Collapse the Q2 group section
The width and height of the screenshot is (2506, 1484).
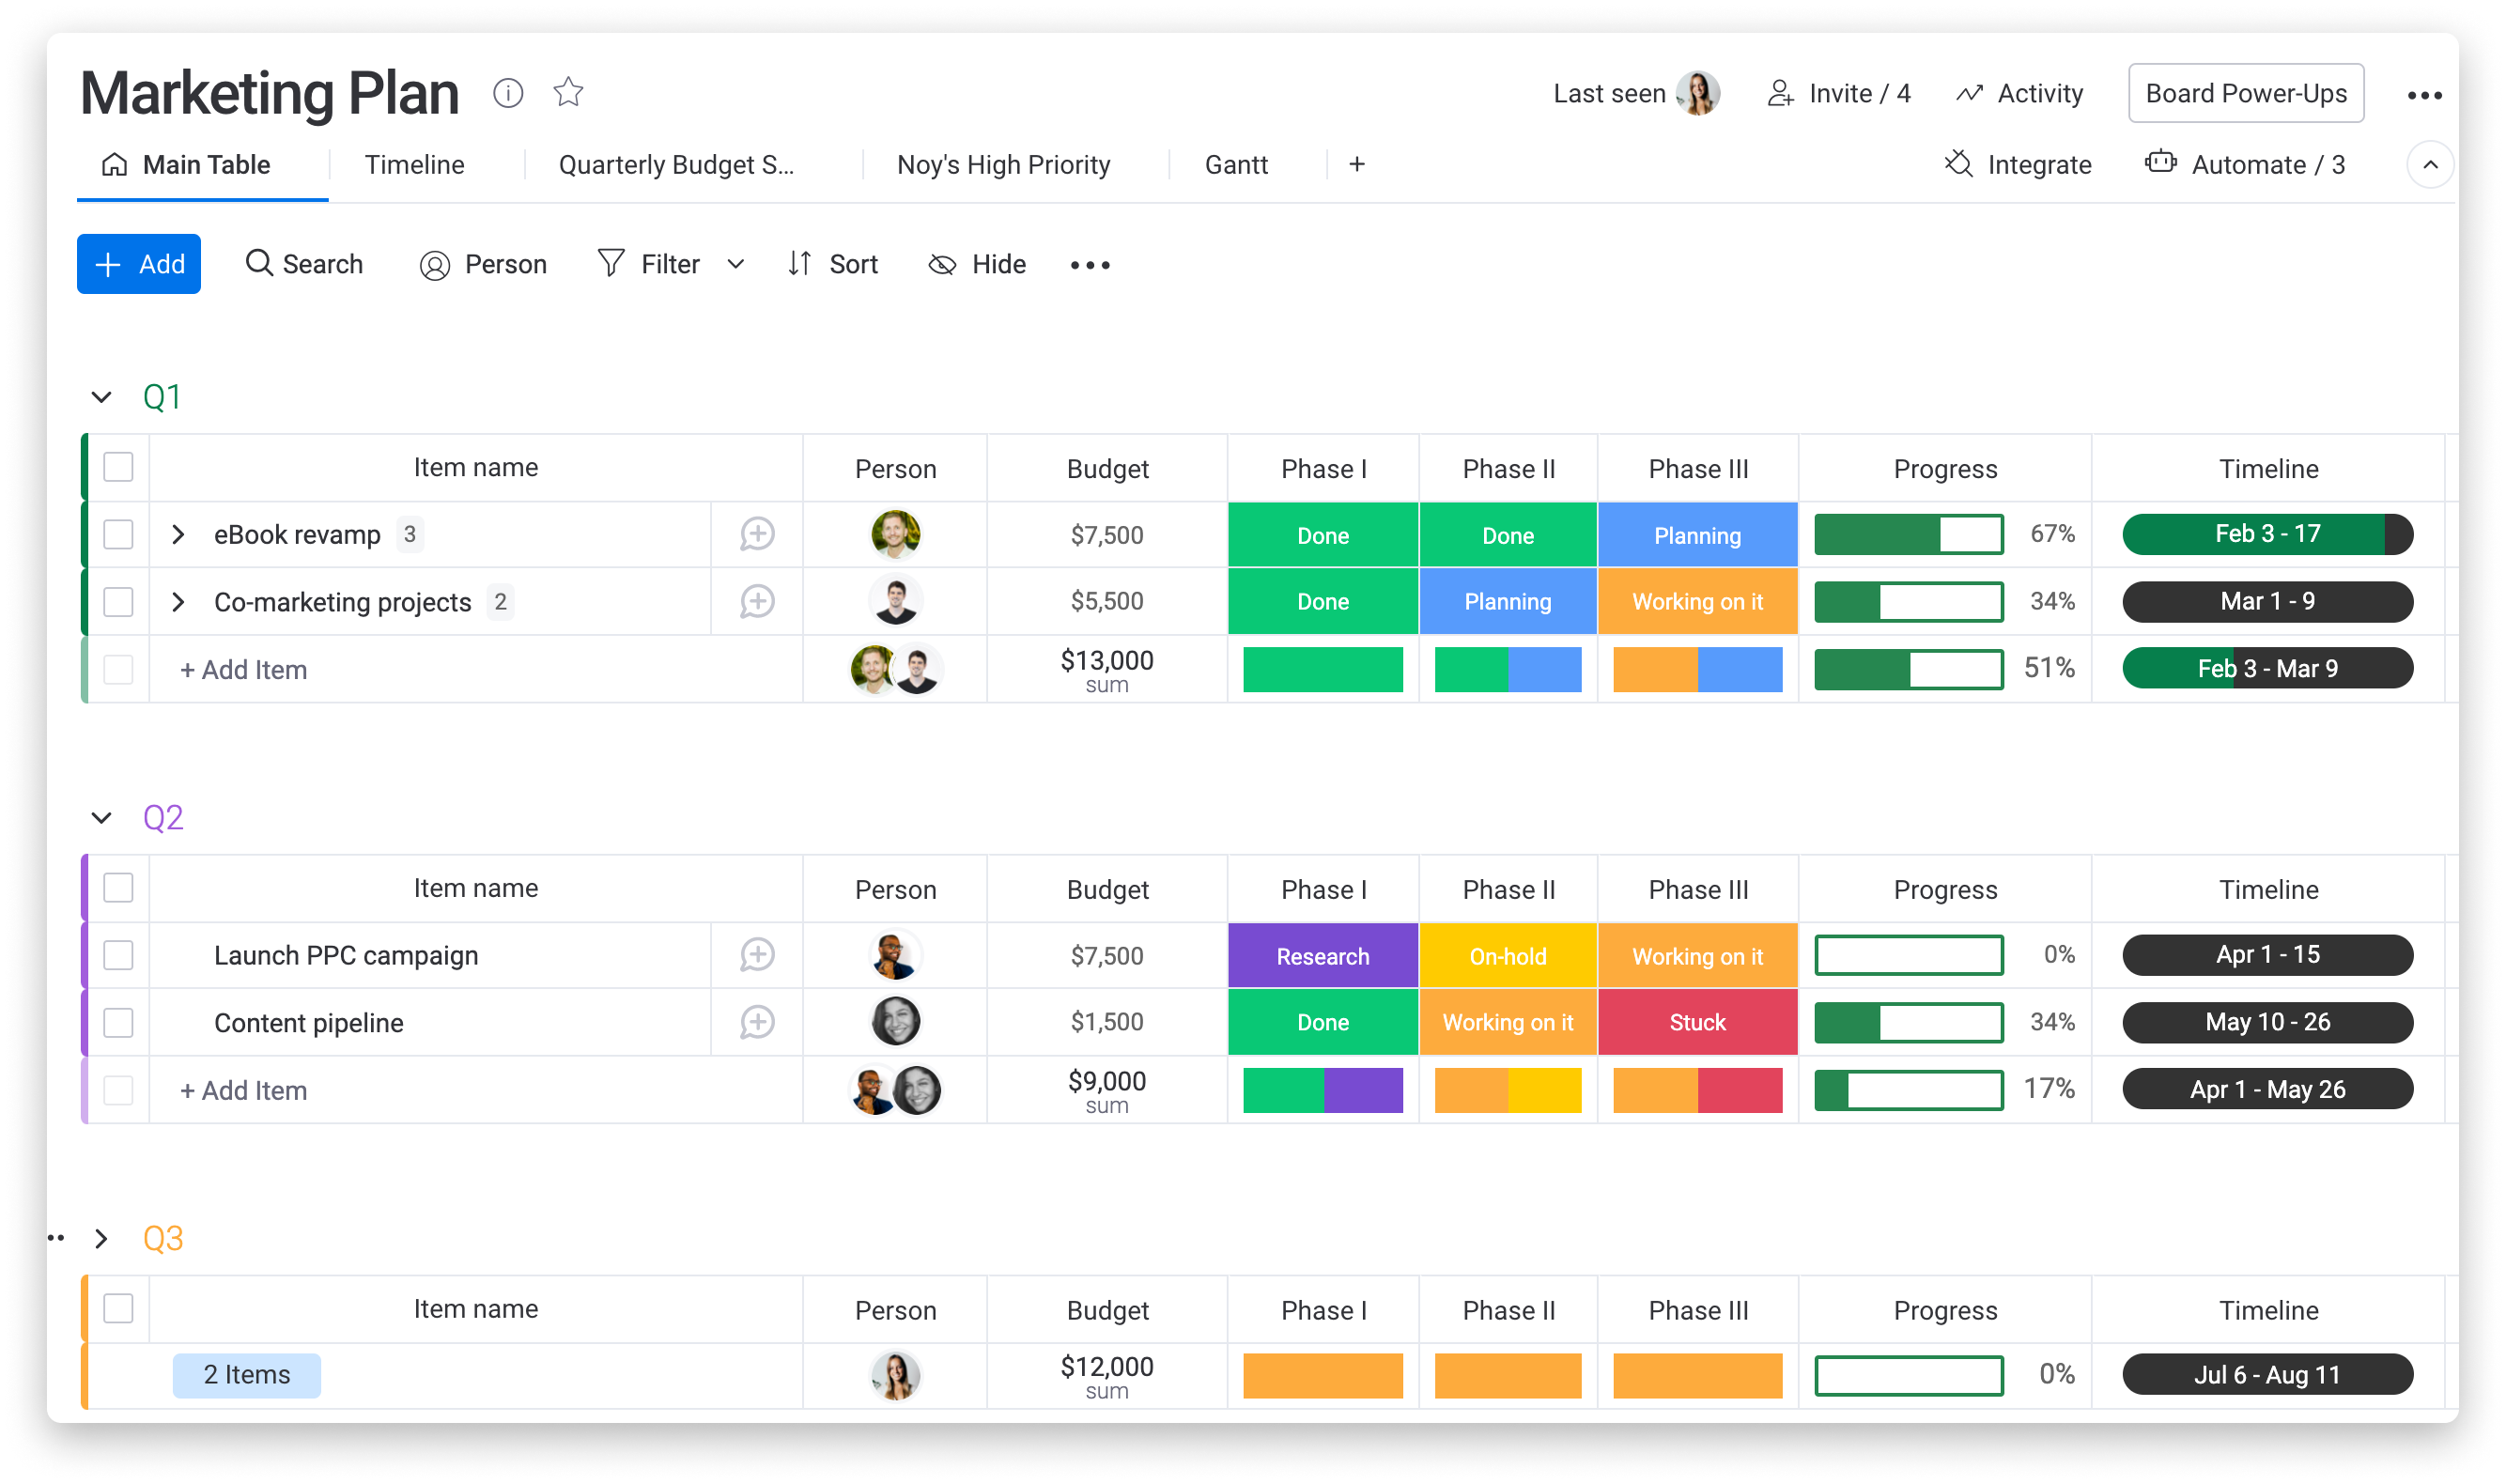(101, 814)
